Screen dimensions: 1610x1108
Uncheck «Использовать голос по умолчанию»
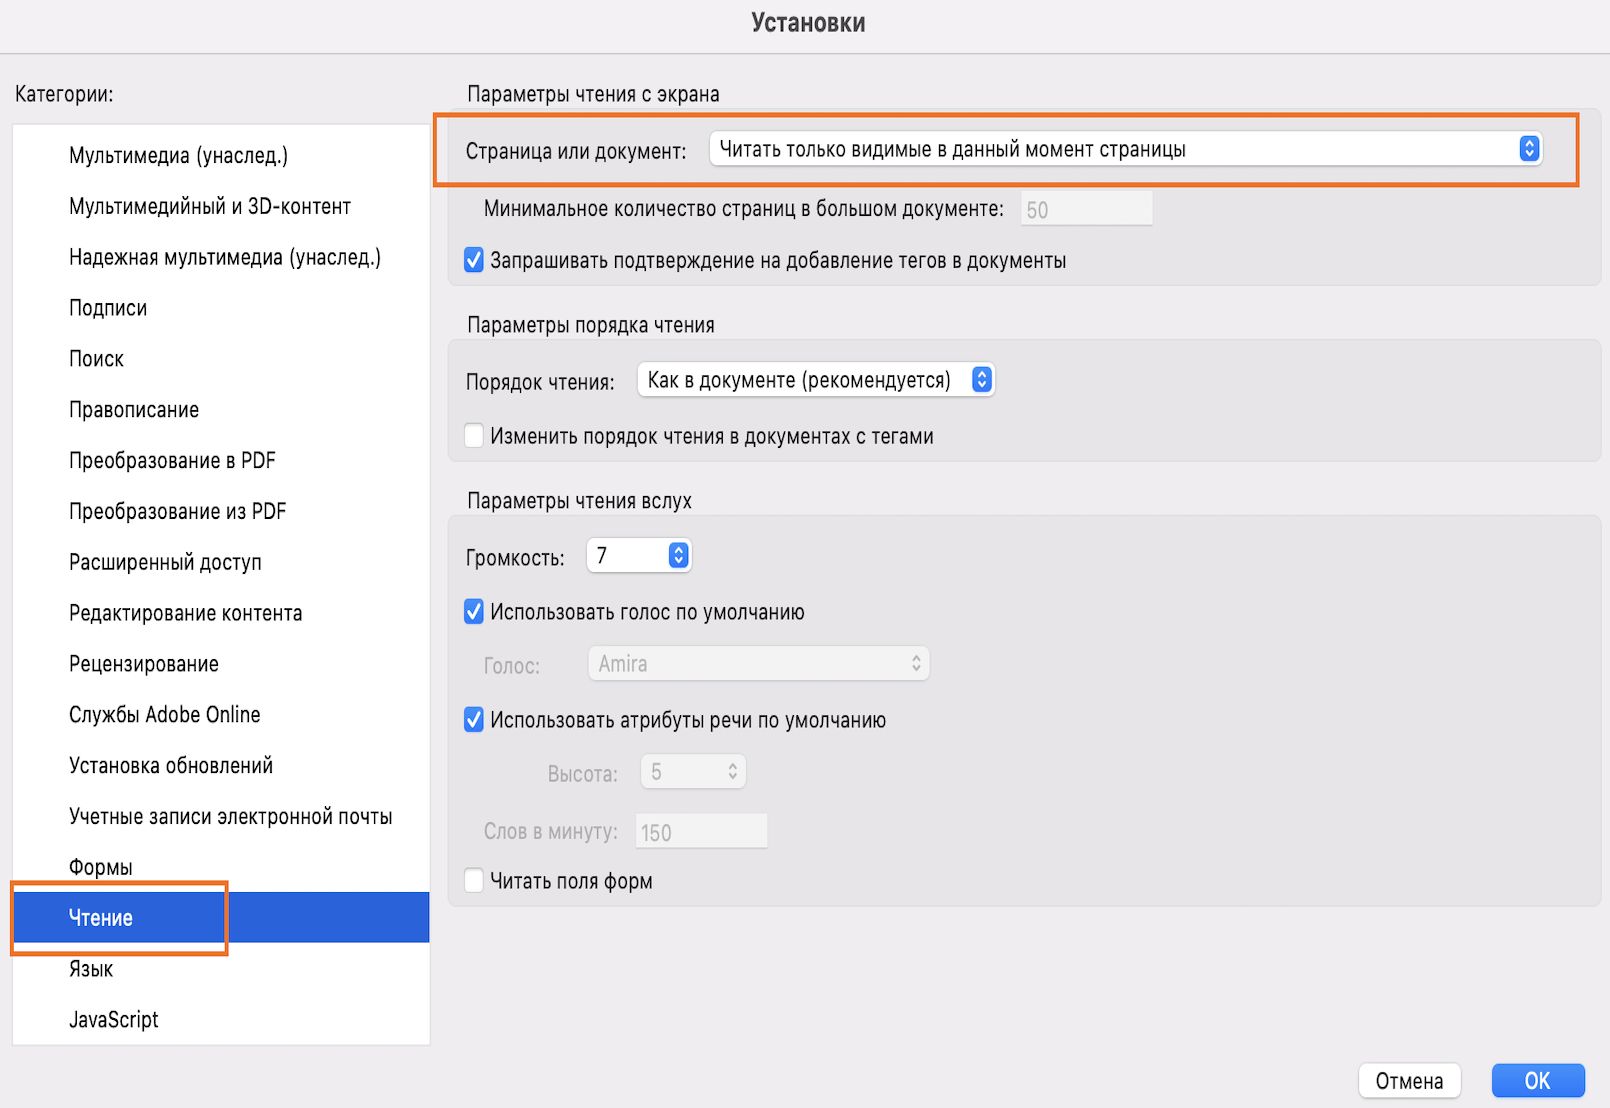[x=475, y=612]
